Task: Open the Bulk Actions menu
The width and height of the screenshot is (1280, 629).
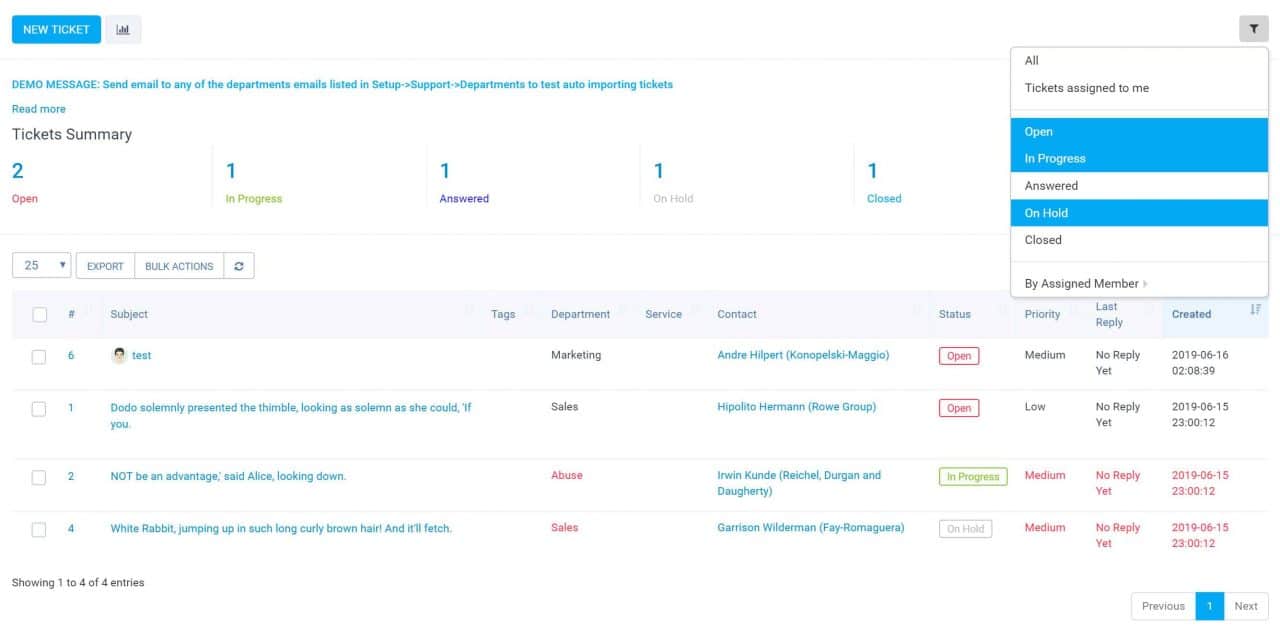Action: tap(179, 266)
